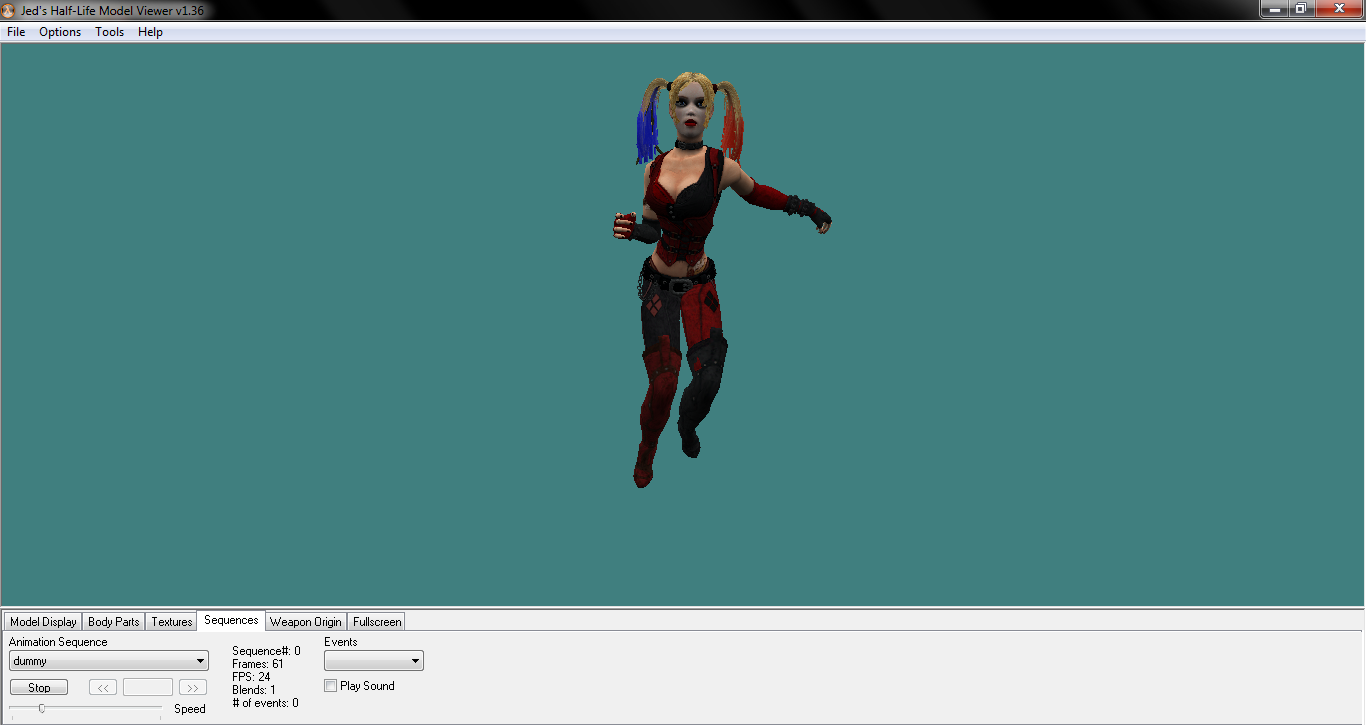The height and width of the screenshot is (725, 1366).
Task: Close the Model Viewer window
Action: pyautogui.click(x=1337, y=8)
